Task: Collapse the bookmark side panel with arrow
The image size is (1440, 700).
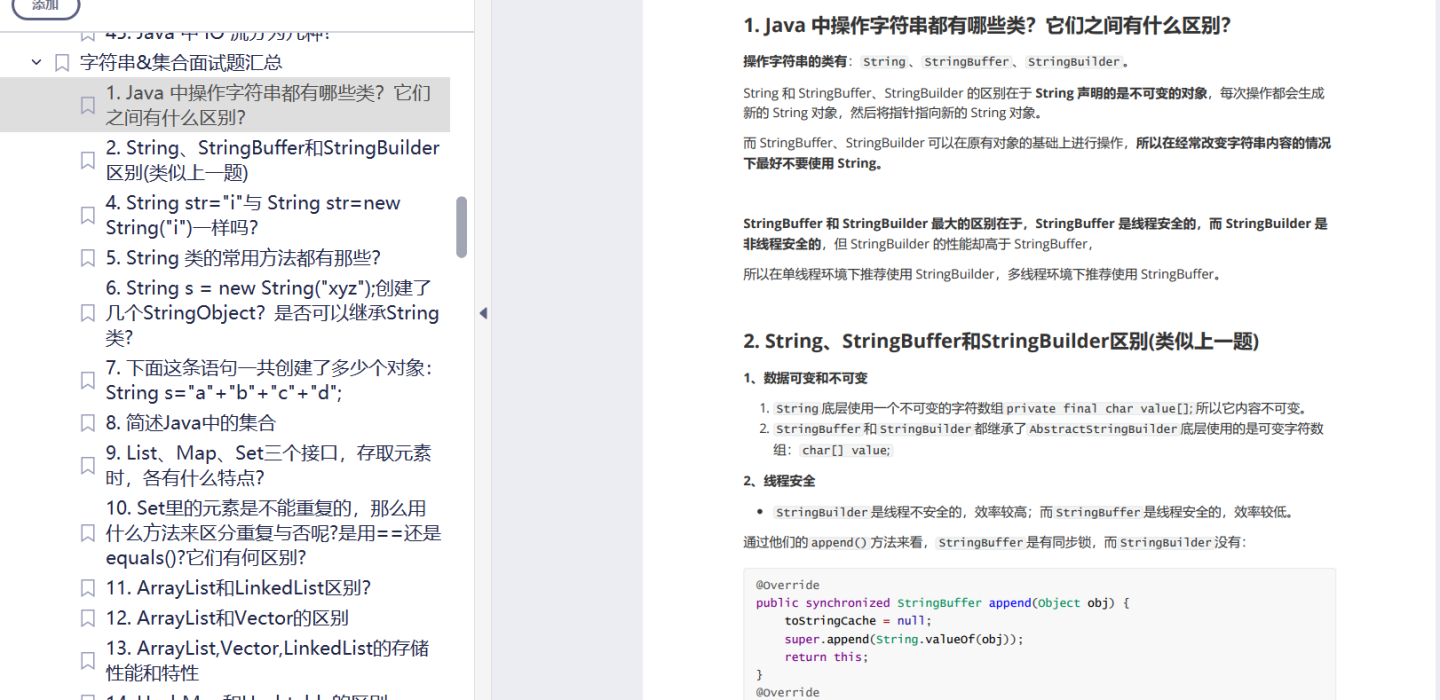Action: (x=483, y=313)
